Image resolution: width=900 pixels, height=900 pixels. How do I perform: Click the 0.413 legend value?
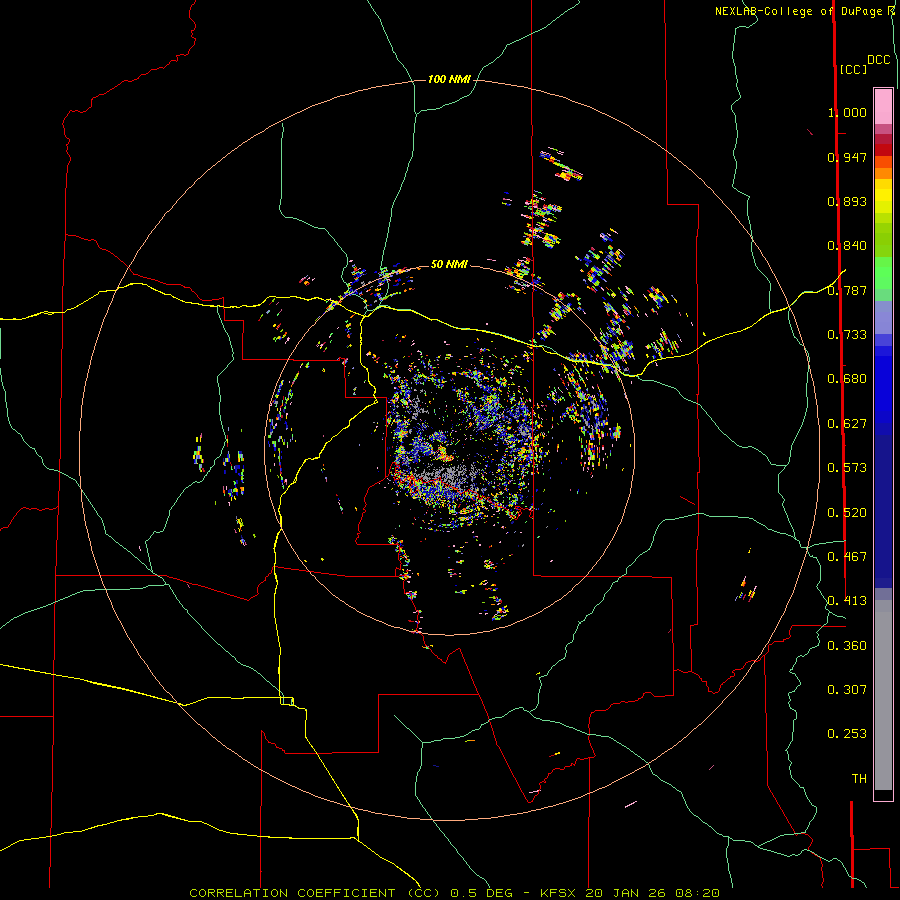847,601
